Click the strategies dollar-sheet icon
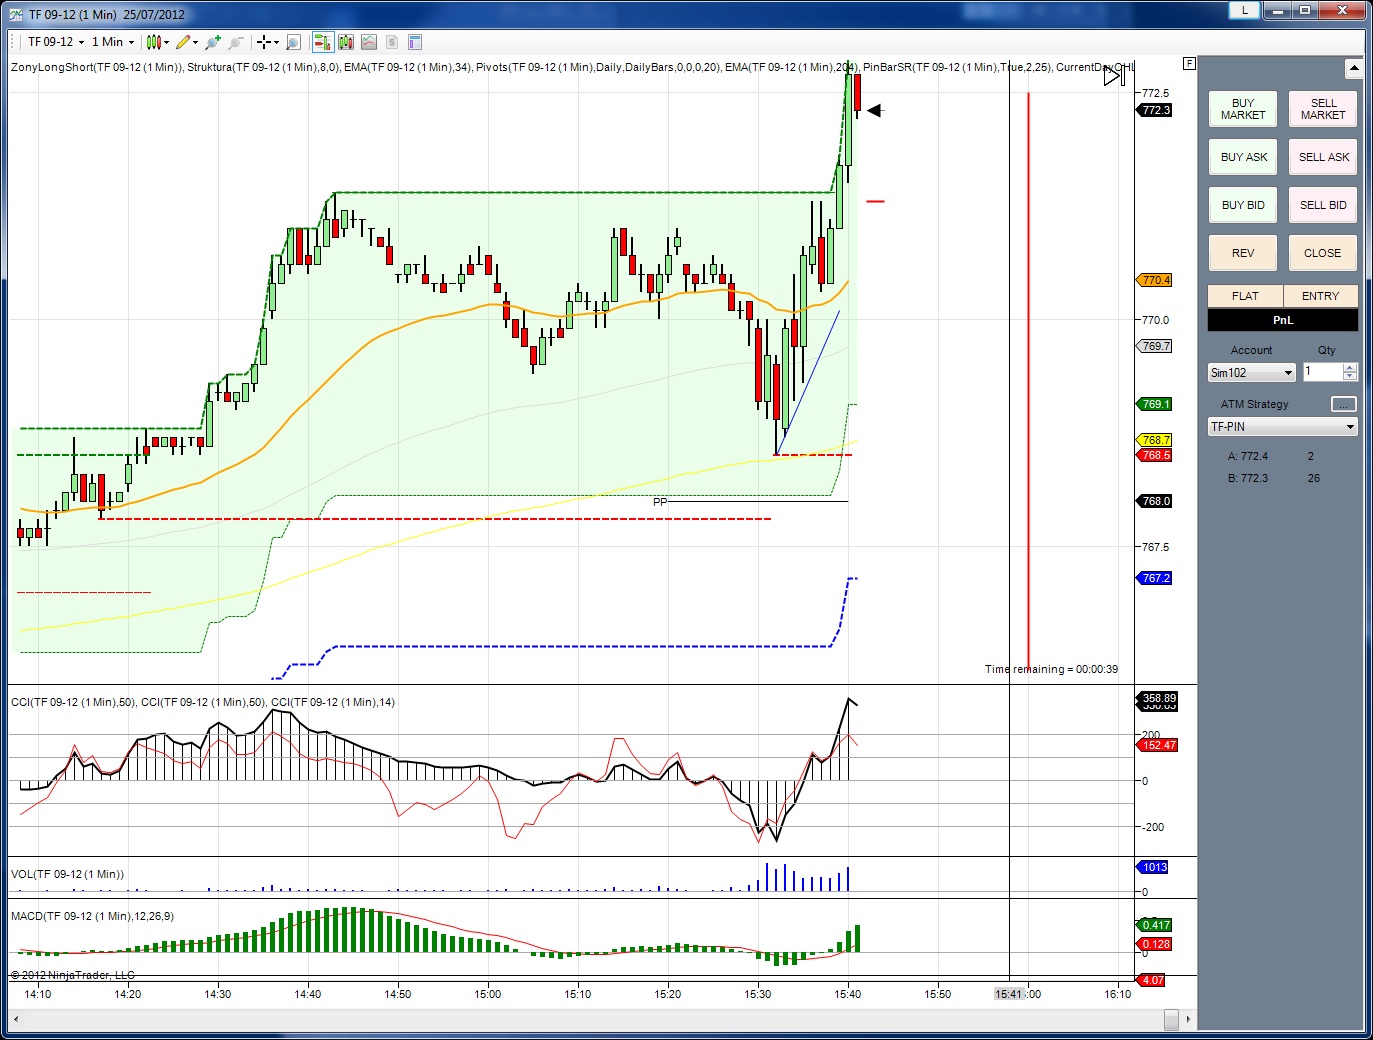Image resolution: width=1373 pixels, height=1040 pixels. (392, 42)
